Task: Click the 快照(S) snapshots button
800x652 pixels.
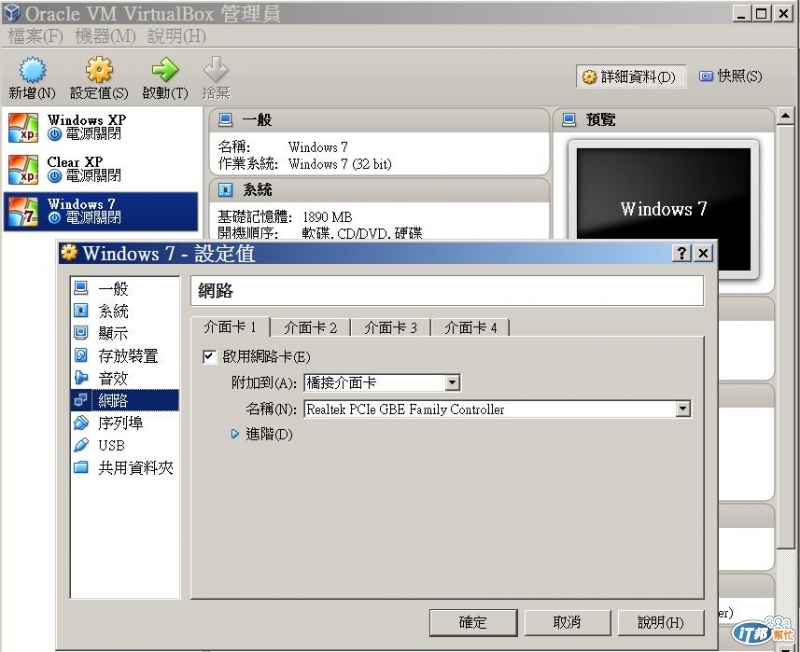Action: tap(731, 77)
